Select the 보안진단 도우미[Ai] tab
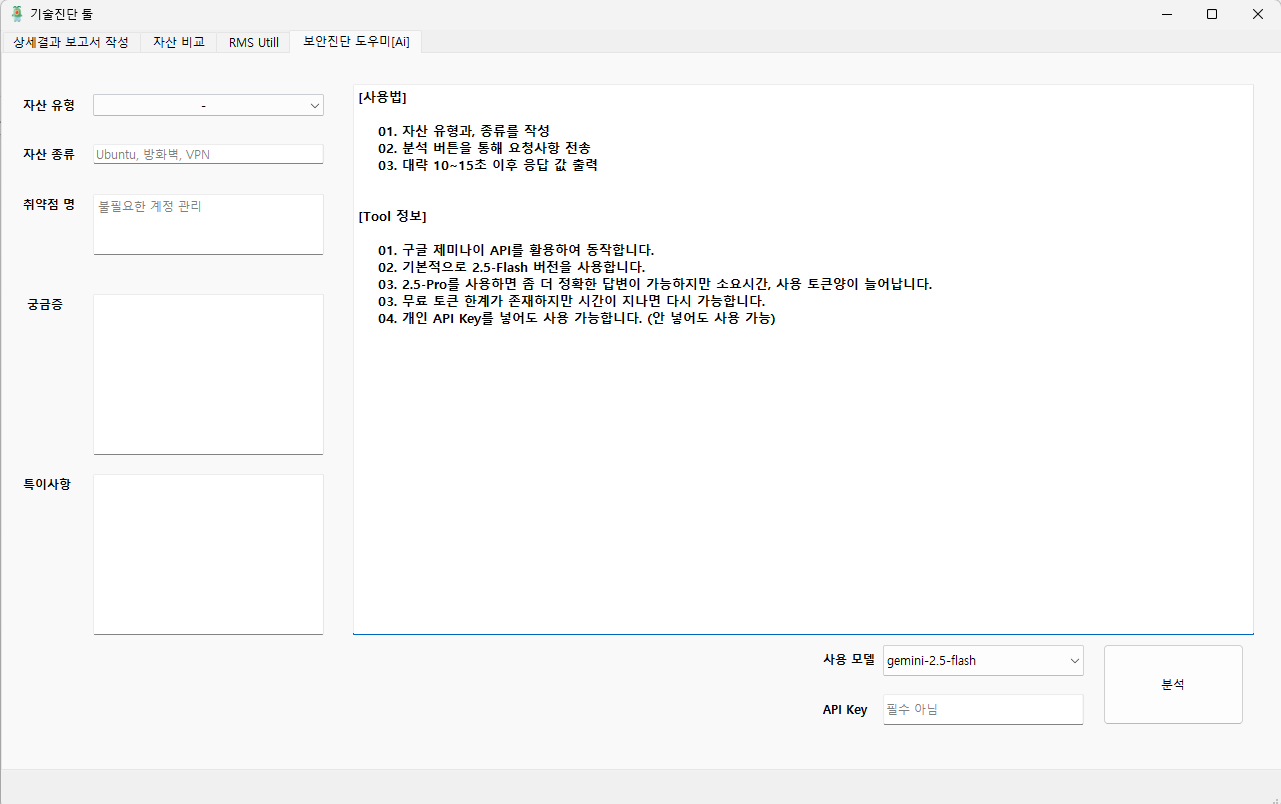 click(x=356, y=42)
